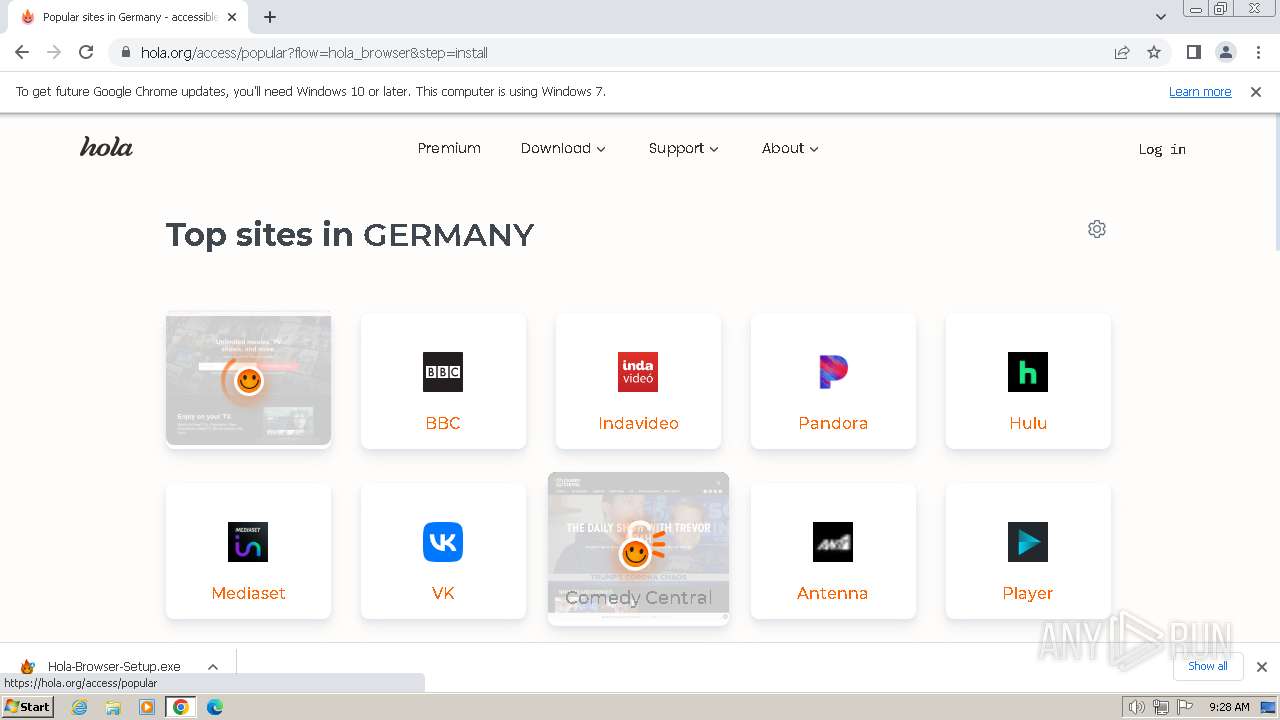Open the Mediaset site tile icon
Image resolution: width=1280 pixels, height=720 pixels.
pyautogui.click(x=248, y=542)
